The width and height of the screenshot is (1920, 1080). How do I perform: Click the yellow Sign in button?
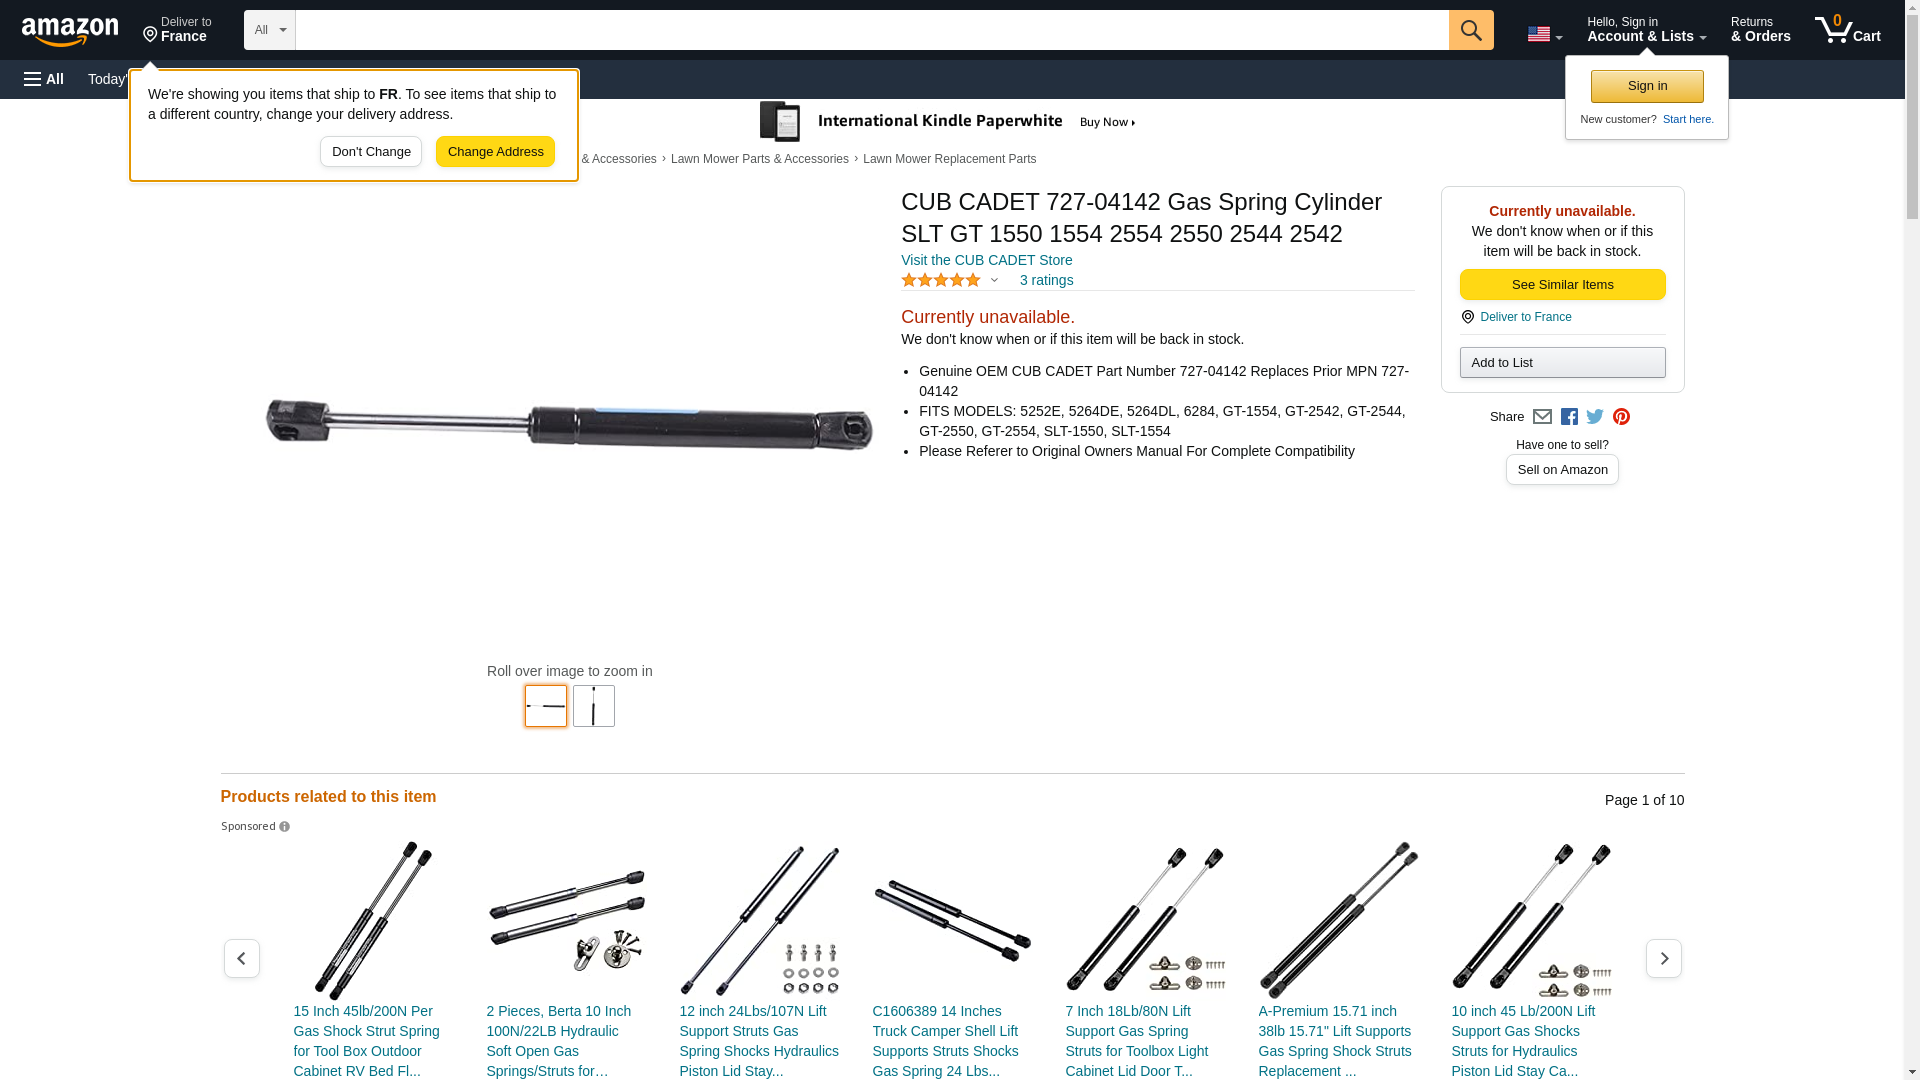pyautogui.click(x=1647, y=86)
